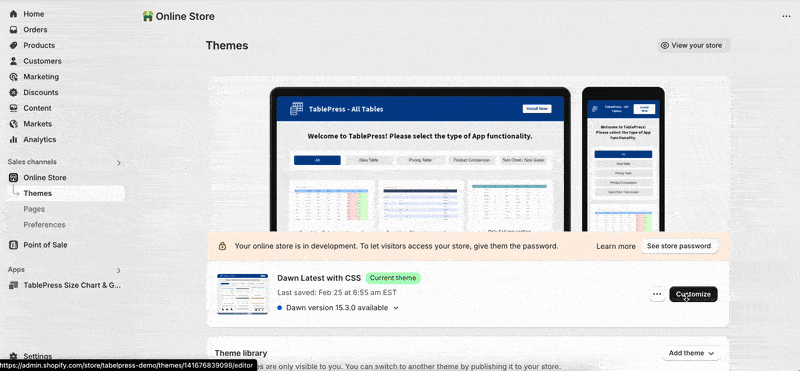Click the Products tag icon
This screenshot has width=800, height=371.
coord(14,45)
